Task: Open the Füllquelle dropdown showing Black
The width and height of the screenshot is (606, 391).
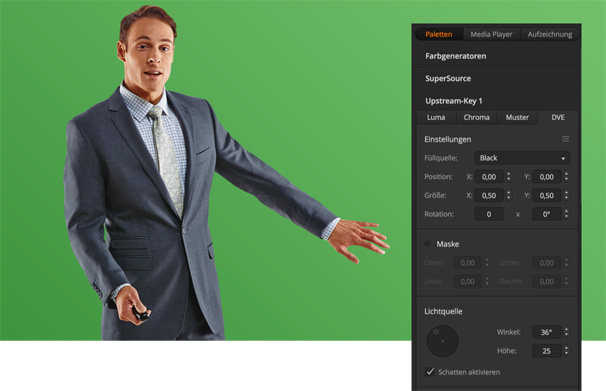Action: (522, 158)
